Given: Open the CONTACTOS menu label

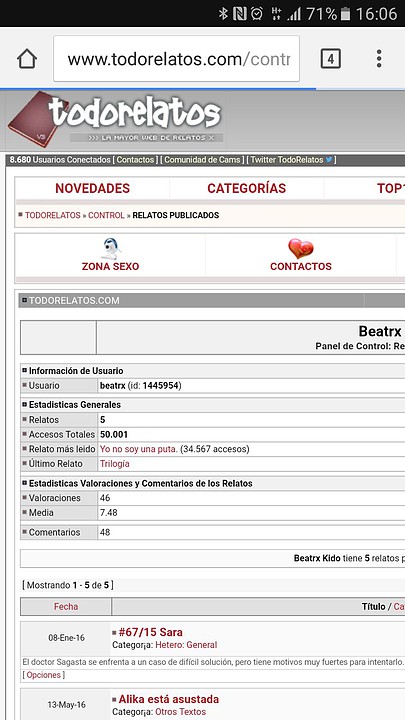Looking at the screenshot, I should point(301,266).
